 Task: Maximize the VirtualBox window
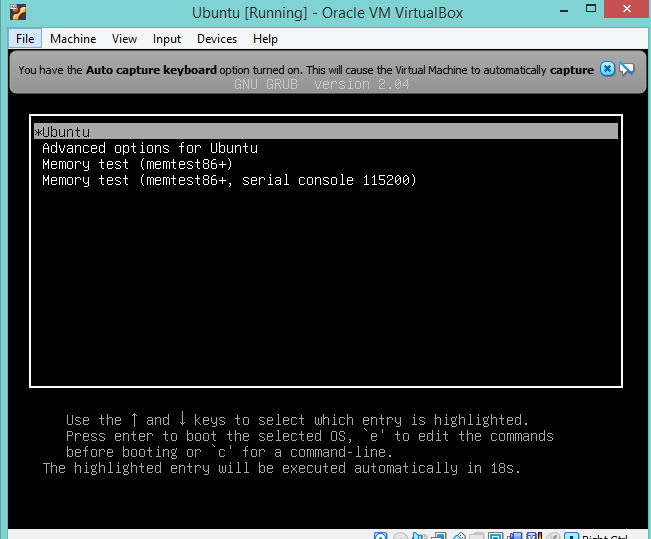pos(591,9)
